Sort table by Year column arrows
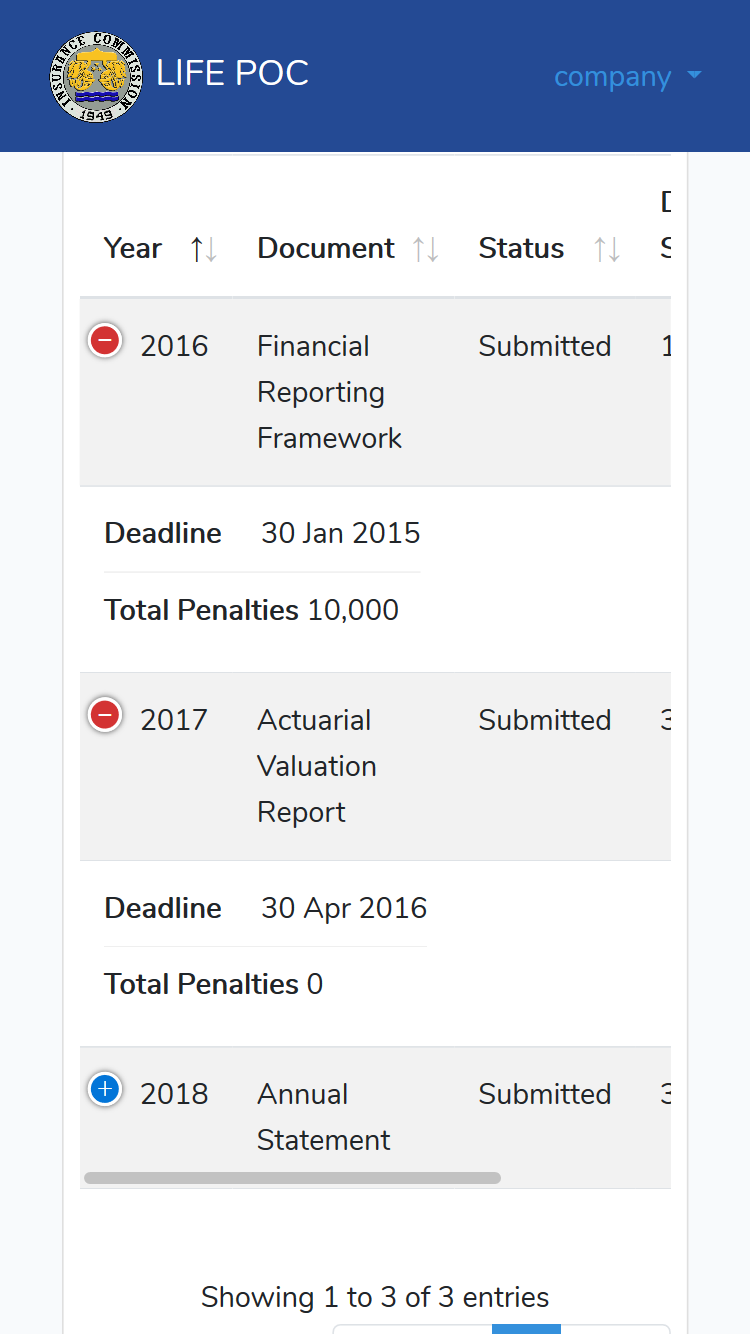Viewport: 750px width, 1334px height. pyautogui.click(x=204, y=249)
